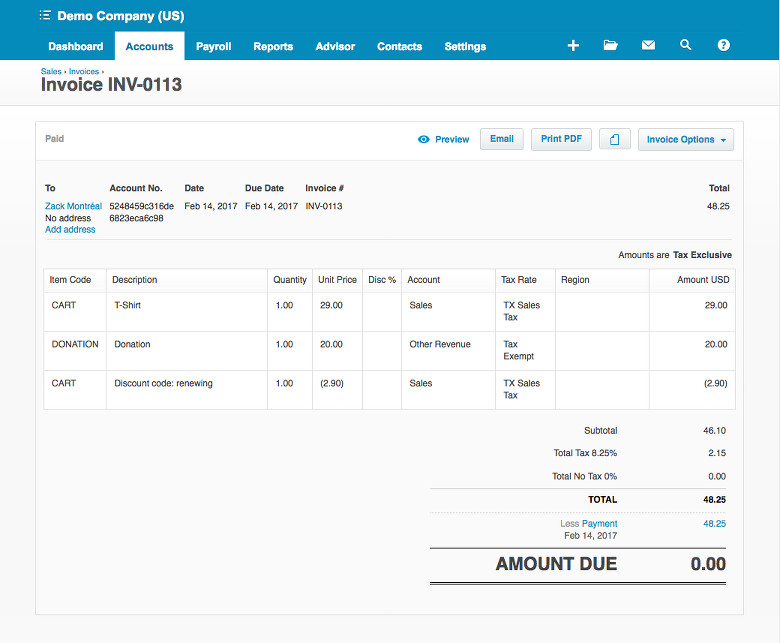Click the search magnifier icon

[685, 46]
